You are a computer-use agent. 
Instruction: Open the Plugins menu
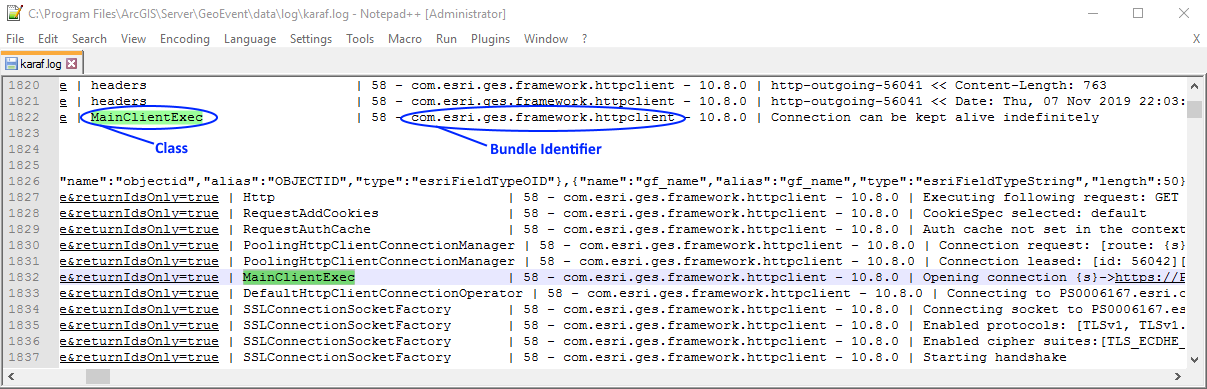click(x=490, y=39)
